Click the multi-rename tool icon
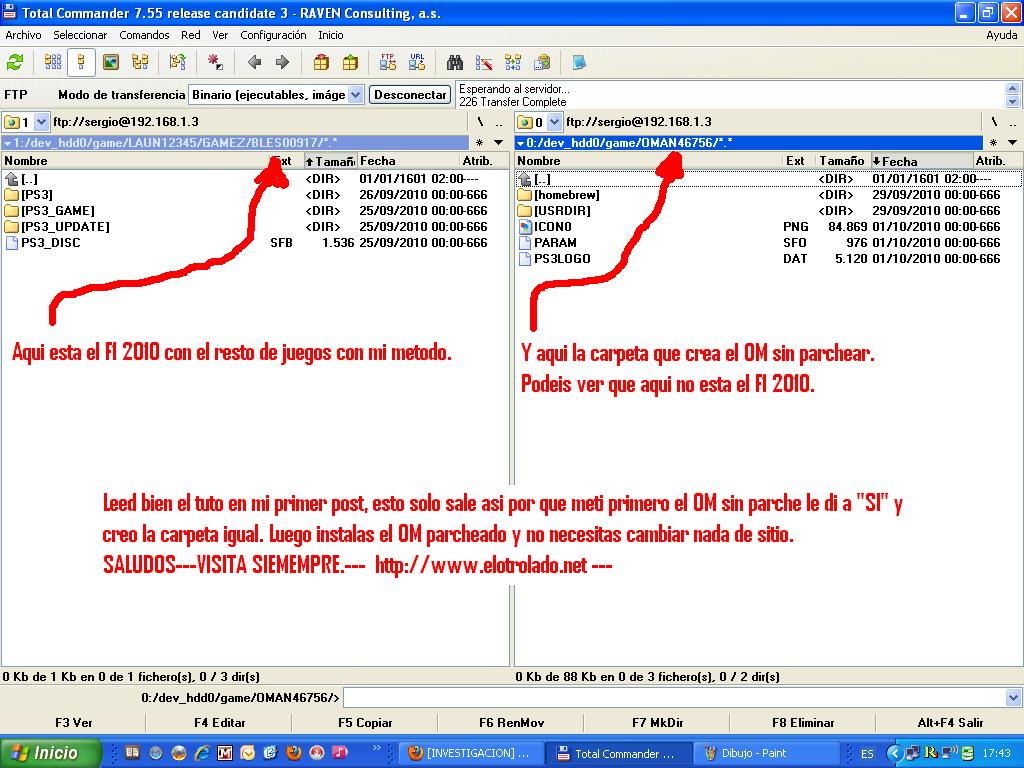 click(x=484, y=63)
